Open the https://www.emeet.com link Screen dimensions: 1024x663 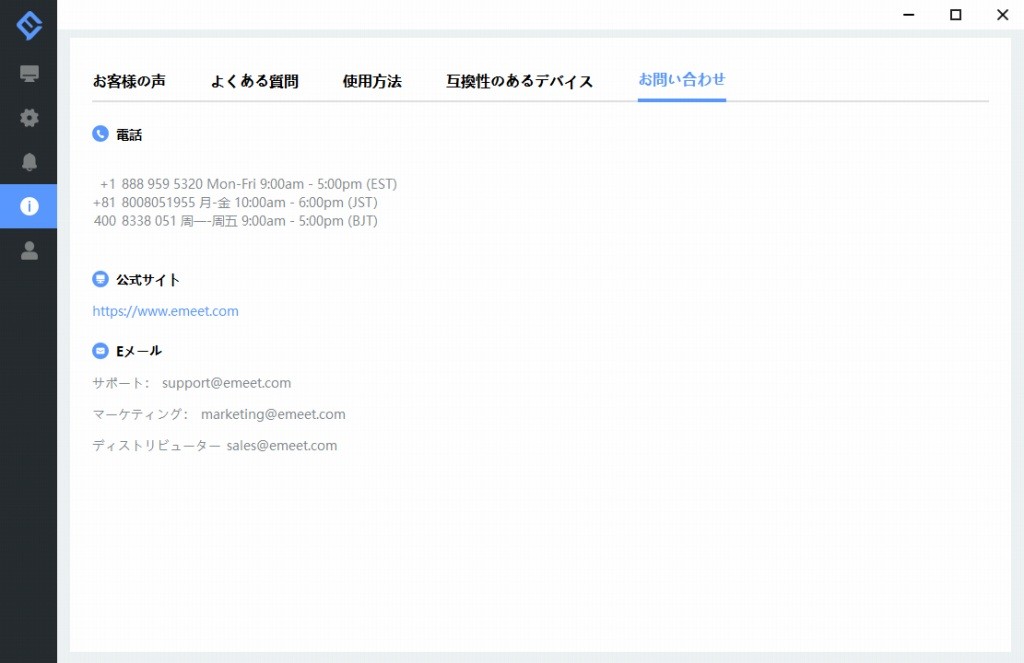click(165, 311)
